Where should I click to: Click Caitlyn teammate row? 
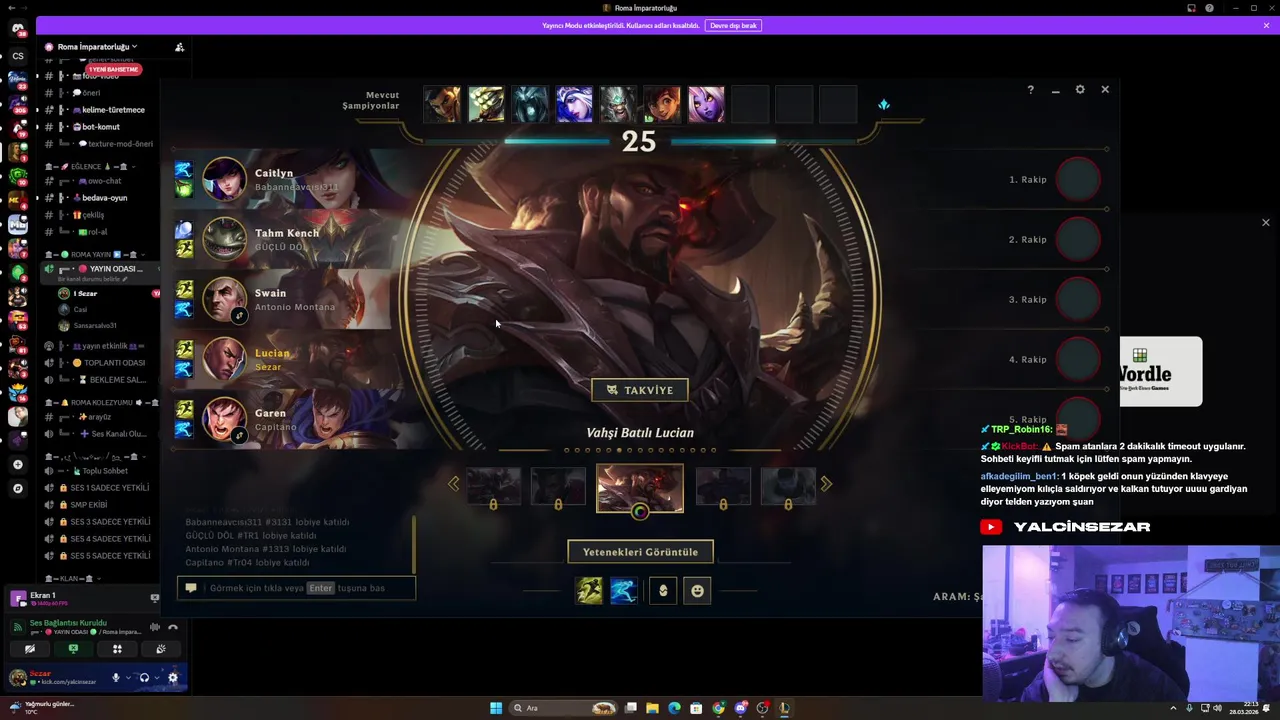coord(285,179)
